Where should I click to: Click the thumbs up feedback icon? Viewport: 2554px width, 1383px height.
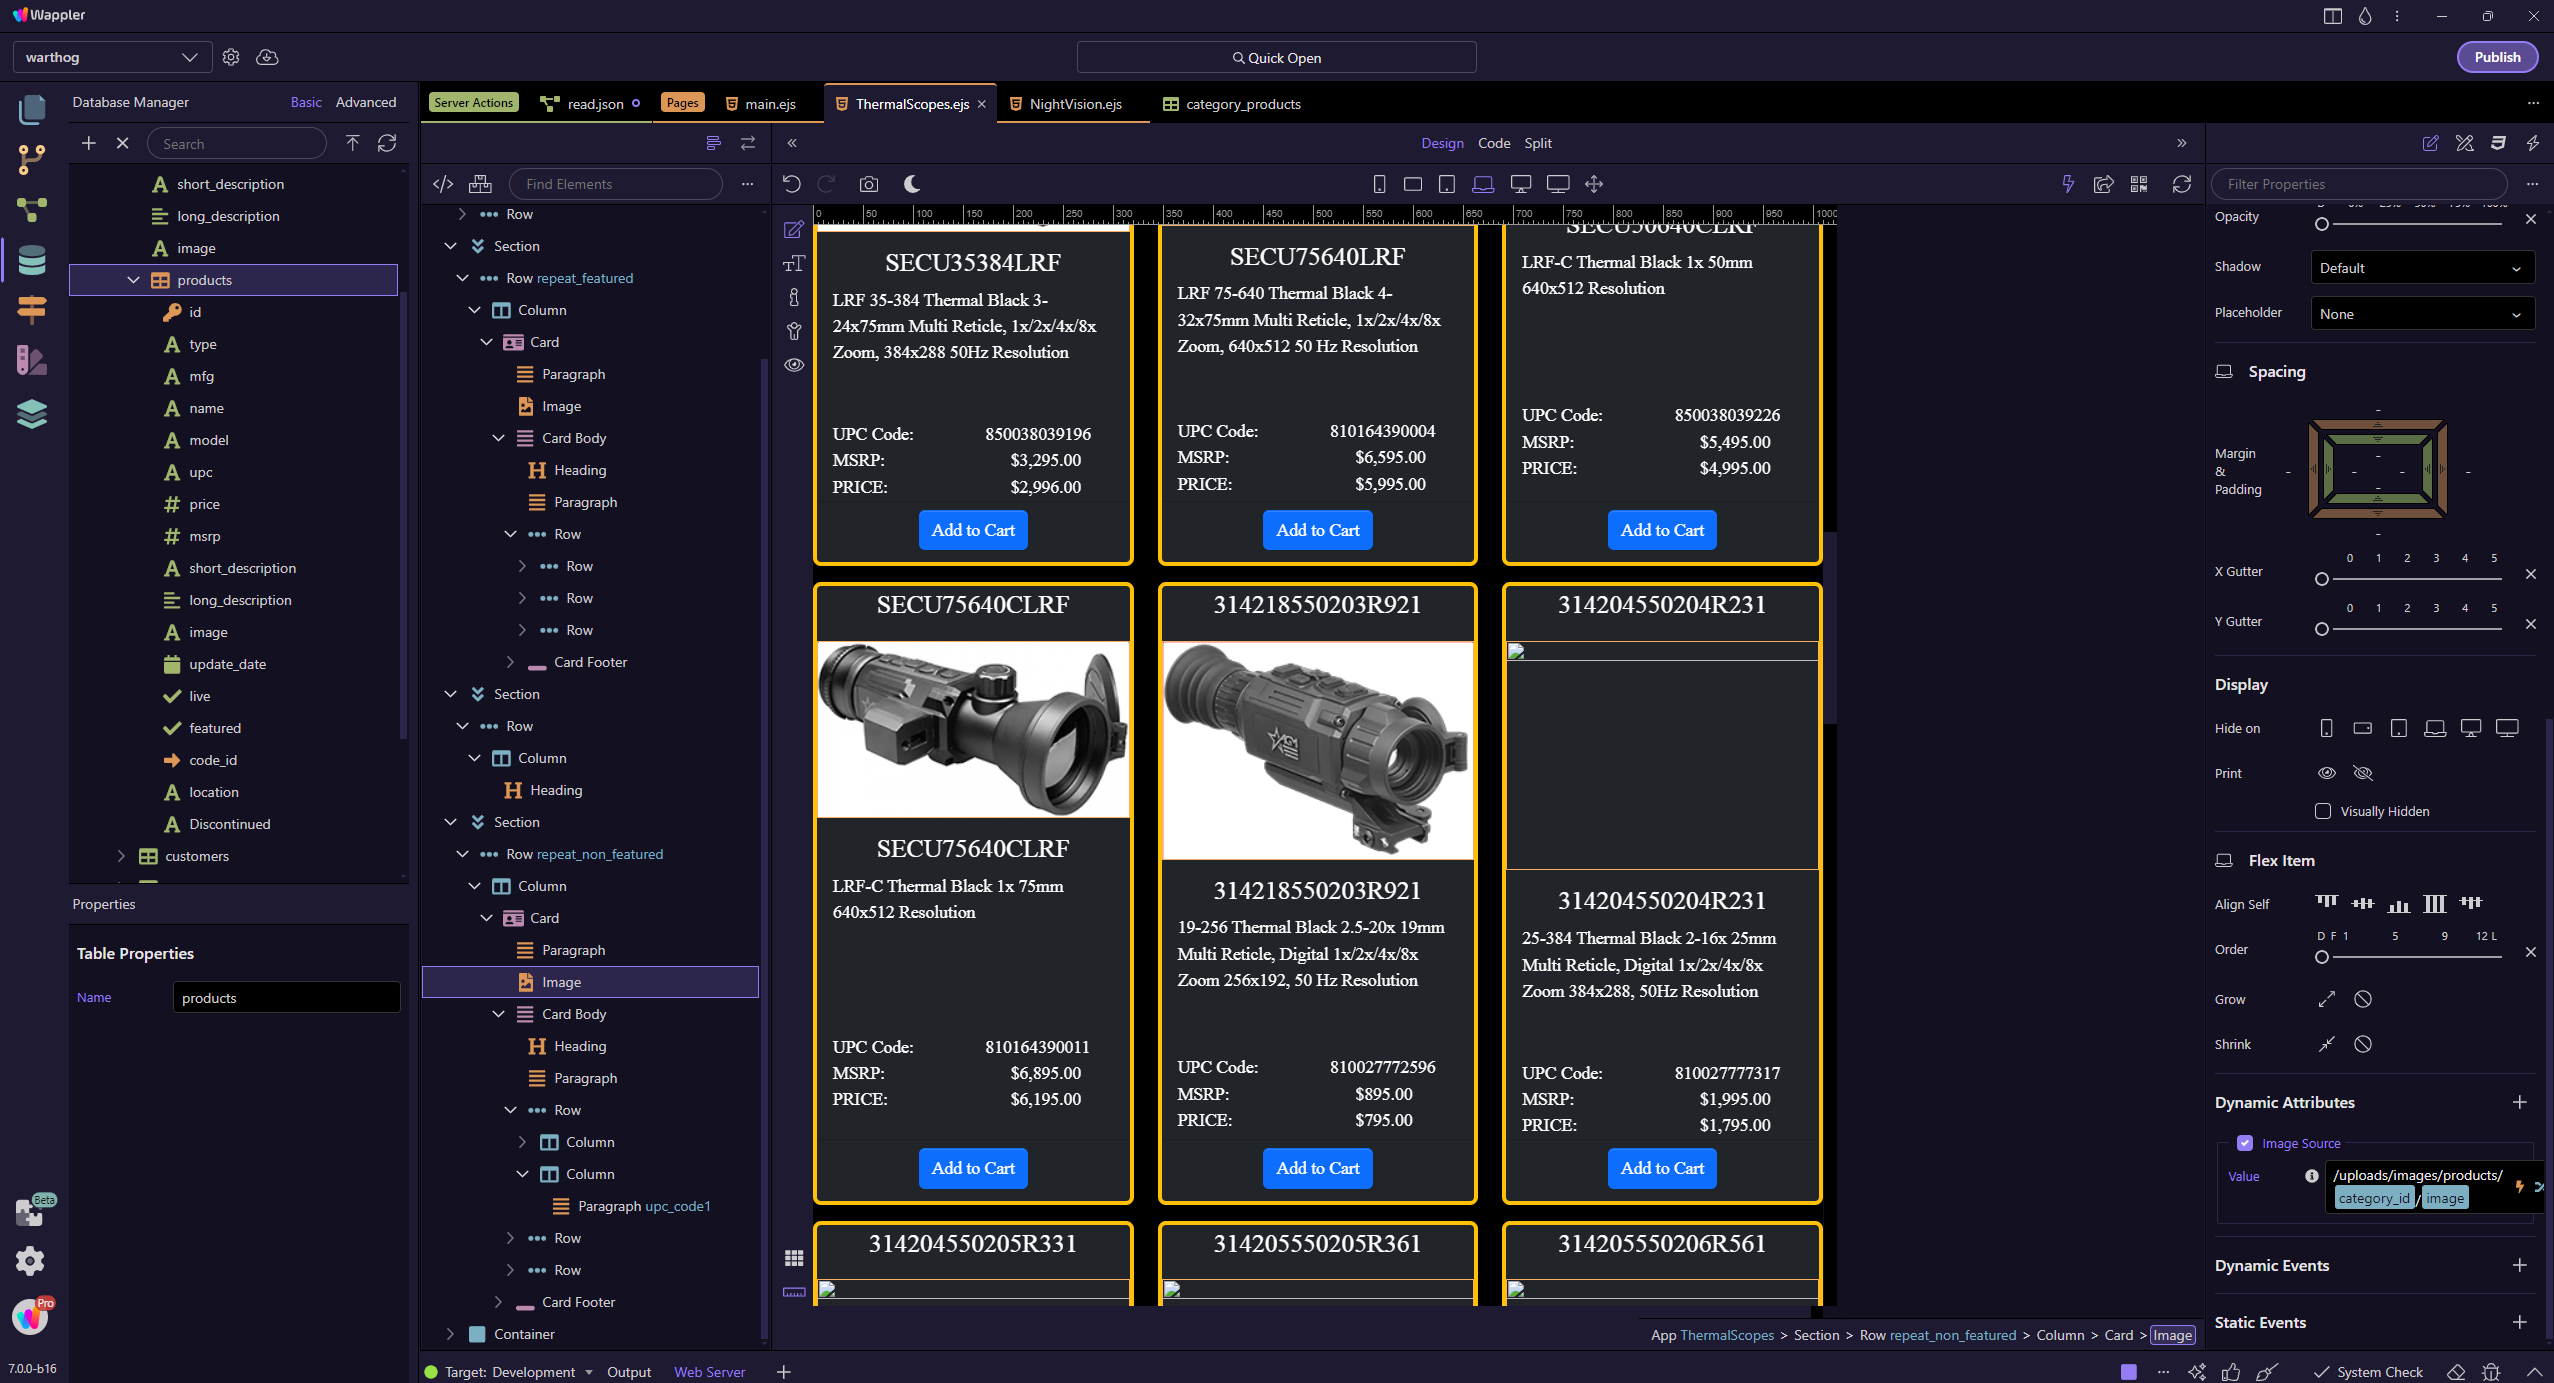(2231, 1372)
